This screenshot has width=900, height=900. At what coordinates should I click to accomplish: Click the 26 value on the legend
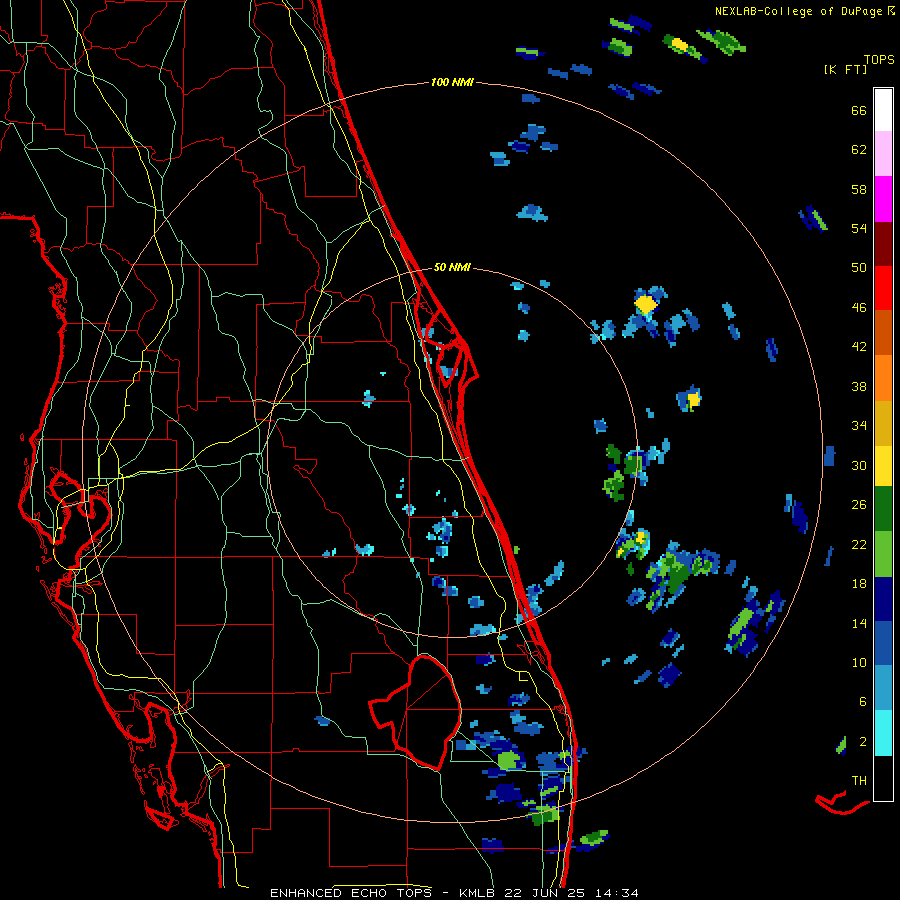(x=859, y=505)
